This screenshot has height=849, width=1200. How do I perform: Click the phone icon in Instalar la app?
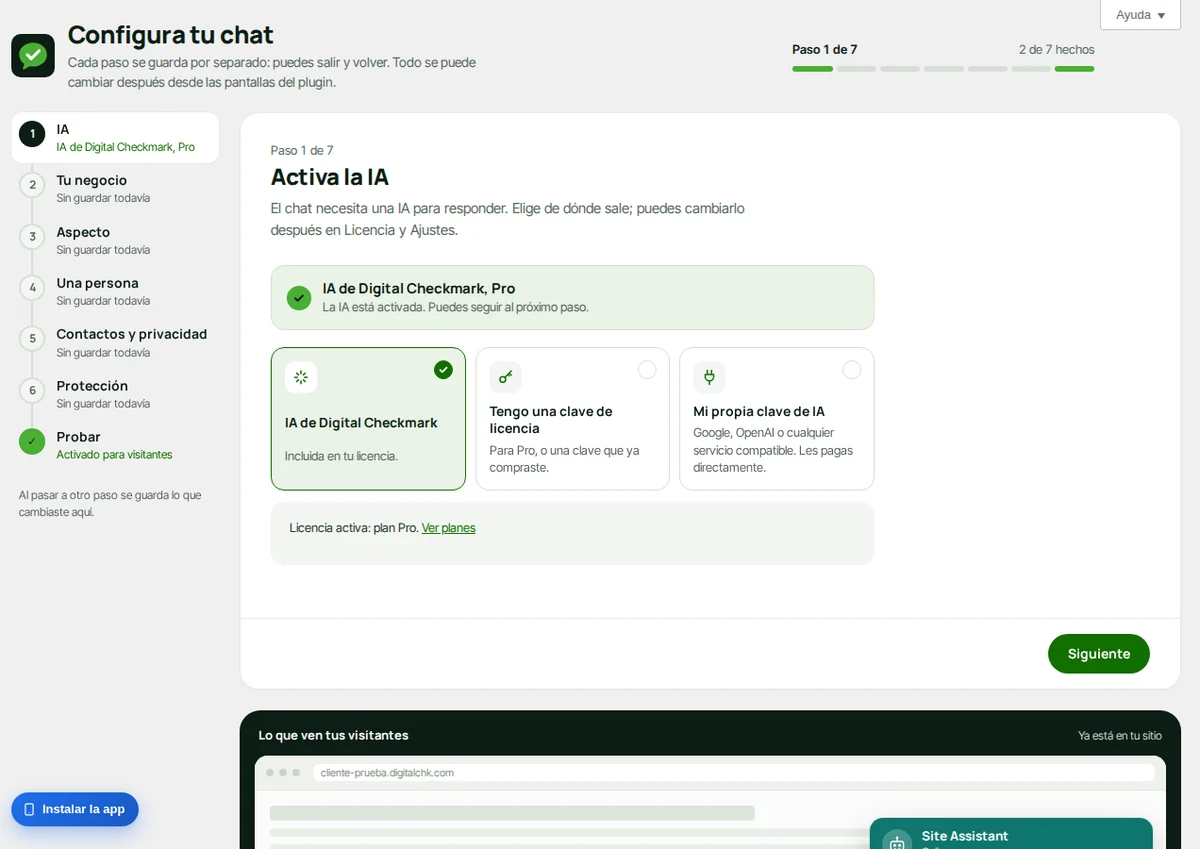29,809
